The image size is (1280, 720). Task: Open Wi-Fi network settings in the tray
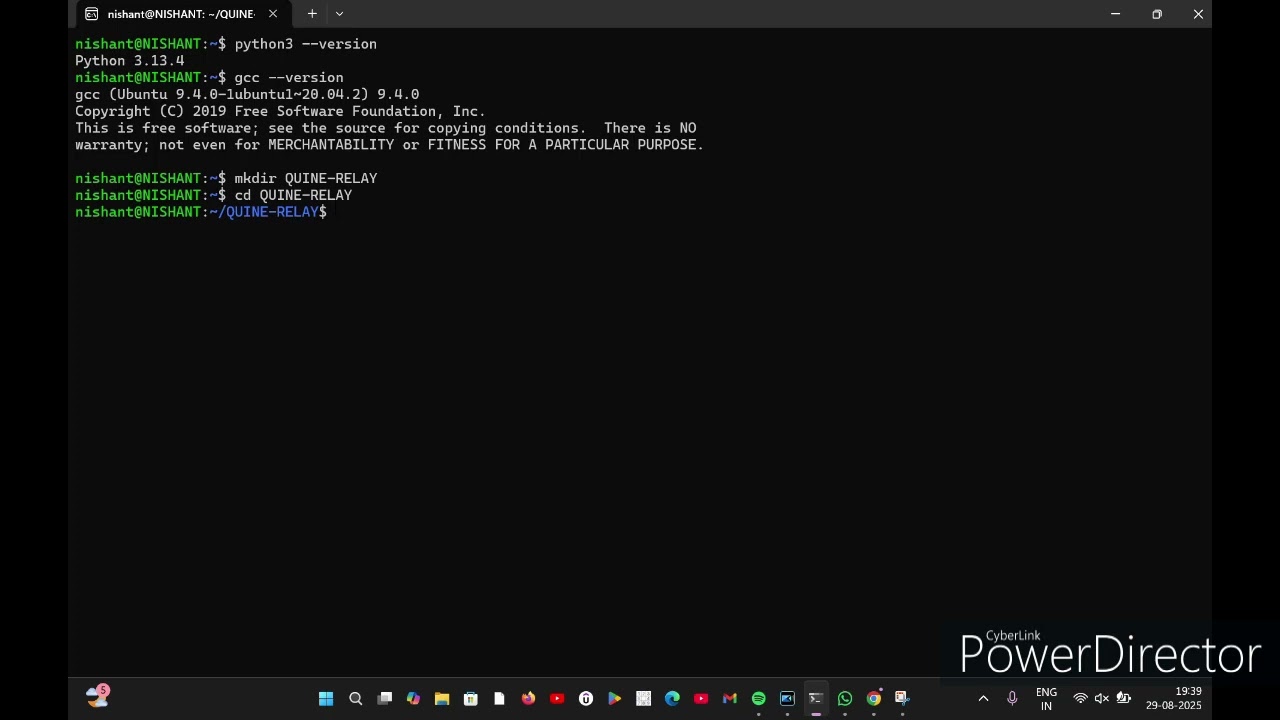pos(1080,698)
